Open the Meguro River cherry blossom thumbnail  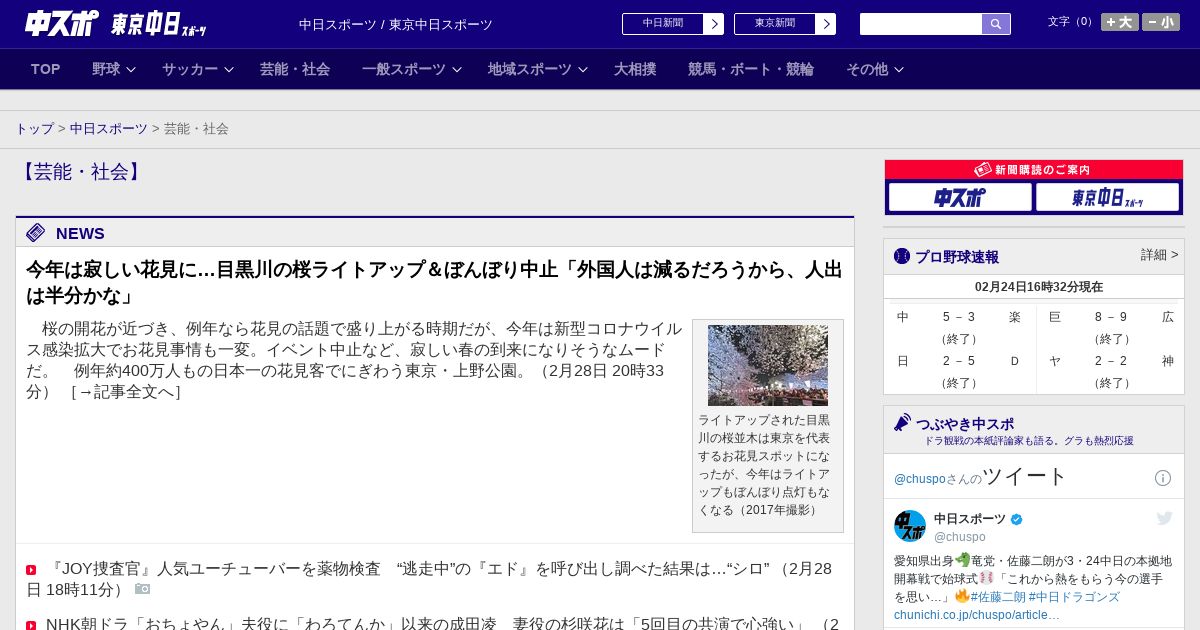768,365
